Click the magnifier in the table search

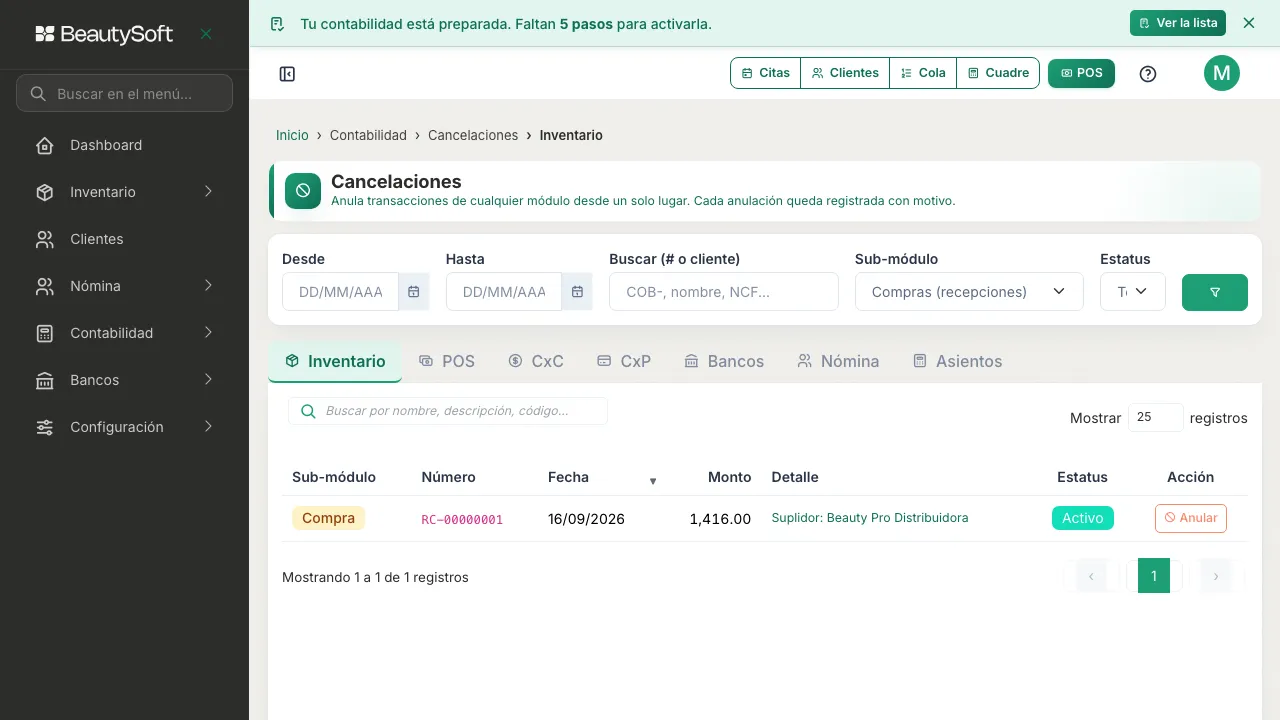point(308,411)
